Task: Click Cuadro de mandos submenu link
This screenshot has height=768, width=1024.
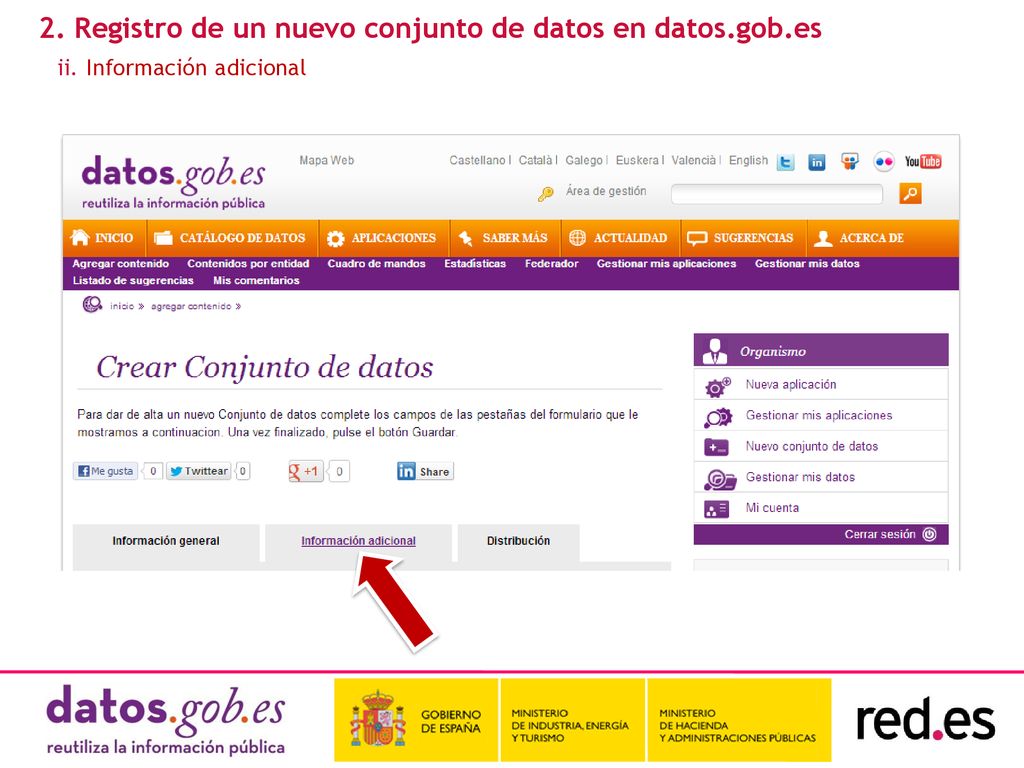Action: point(376,264)
